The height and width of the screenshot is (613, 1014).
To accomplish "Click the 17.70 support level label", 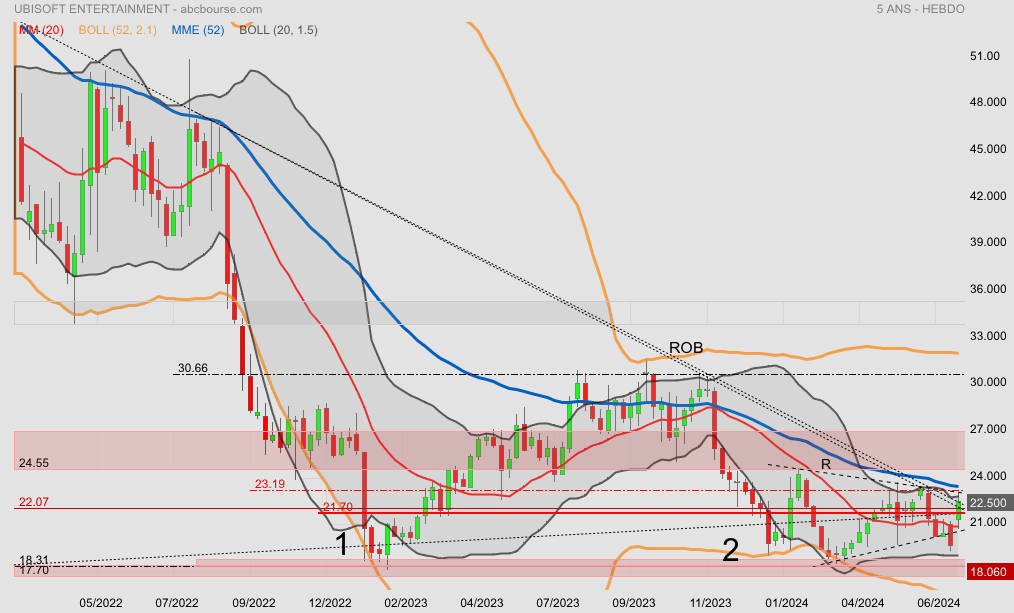I will coord(34,570).
